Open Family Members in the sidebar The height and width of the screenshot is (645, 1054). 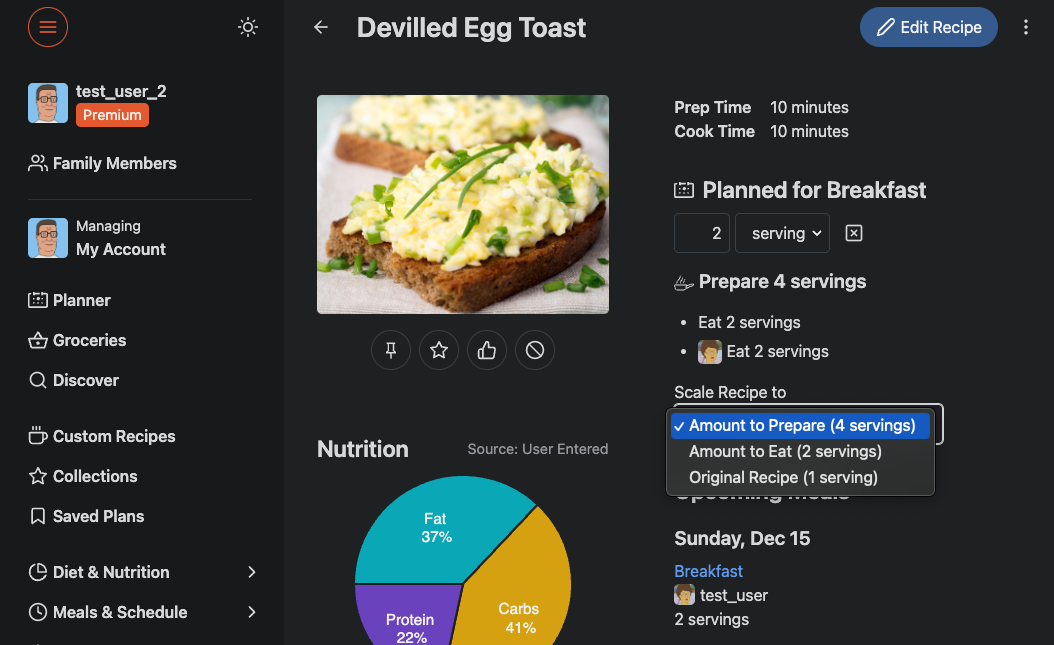click(x=114, y=163)
